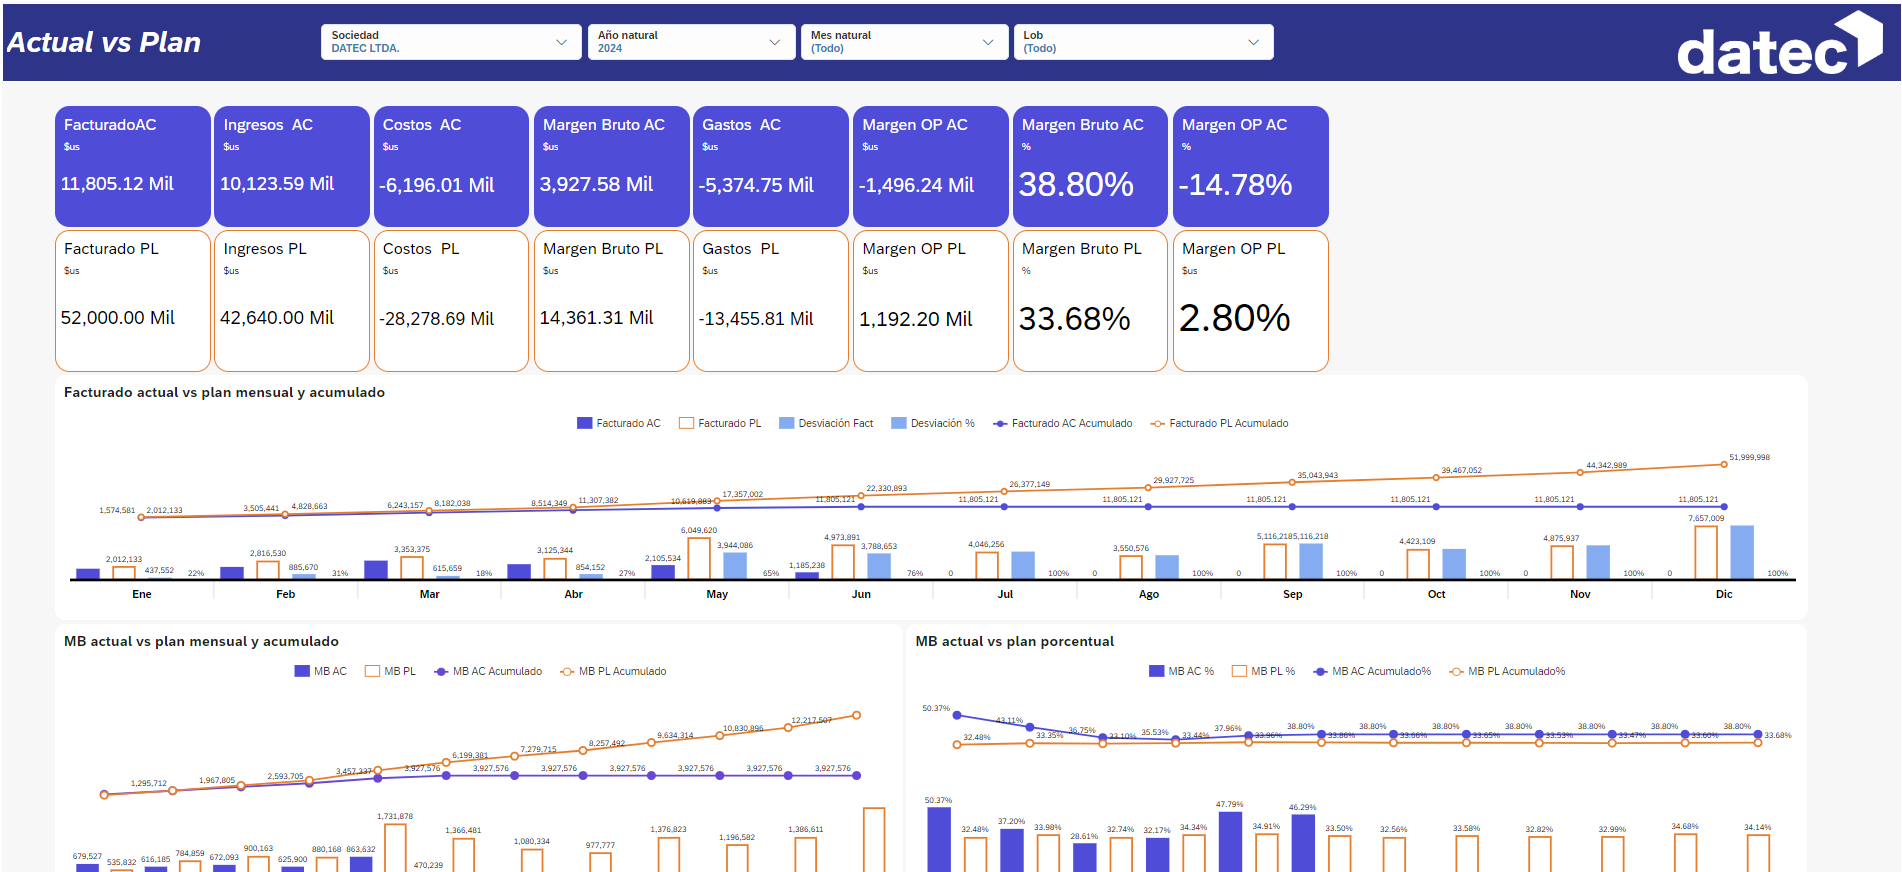Select the Margen OP AC -14.78% card
This screenshot has width=1902, height=872.
(x=1250, y=166)
